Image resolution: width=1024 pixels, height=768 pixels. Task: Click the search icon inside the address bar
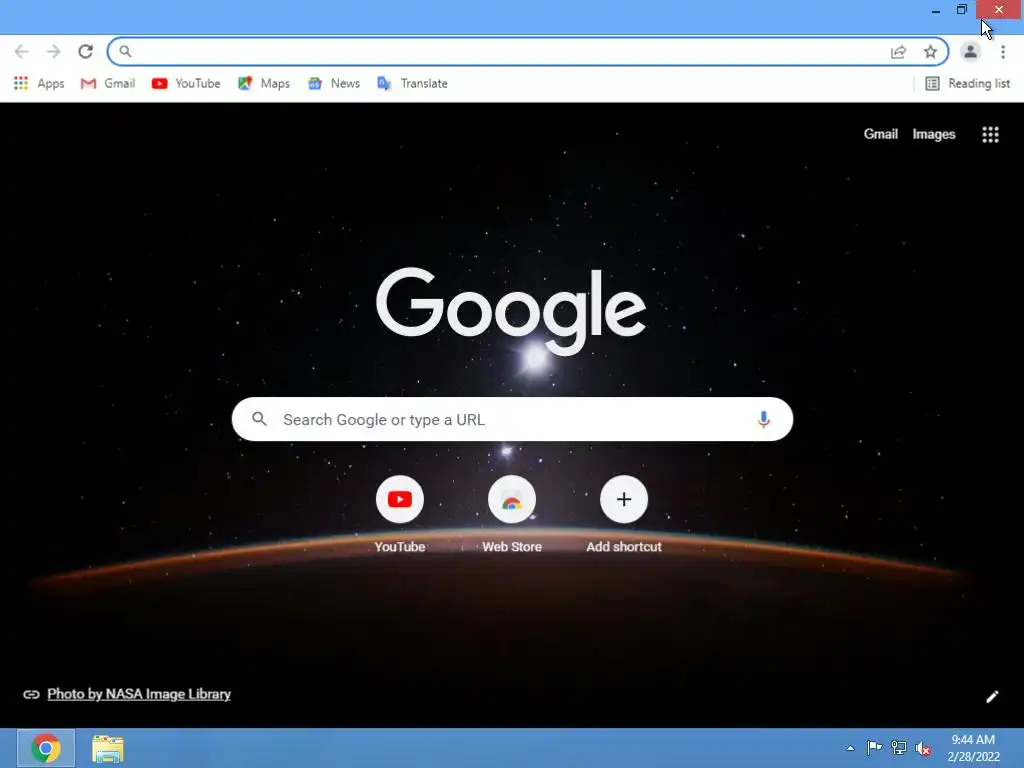pyautogui.click(x=125, y=52)
